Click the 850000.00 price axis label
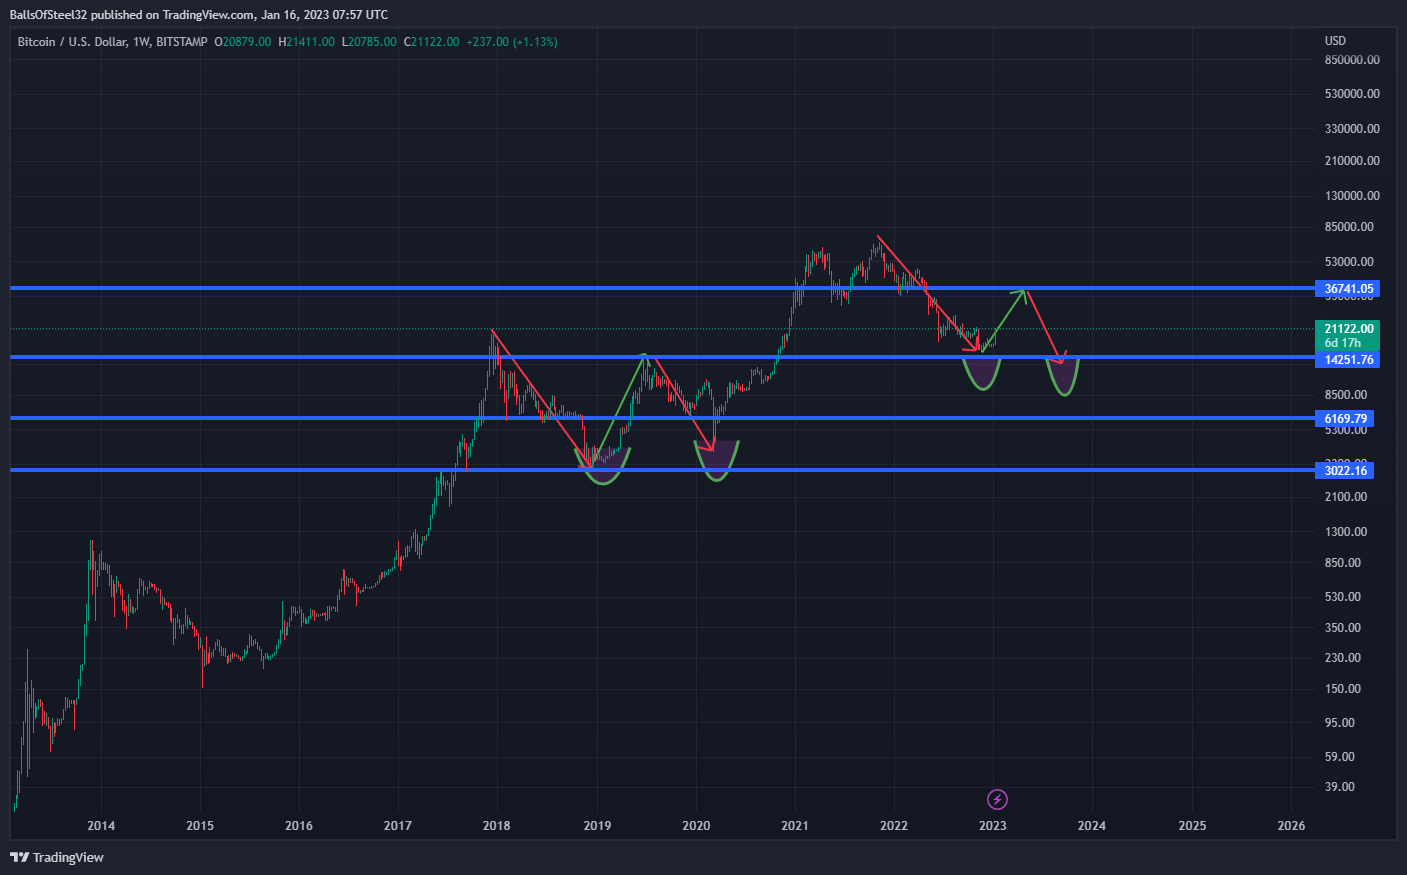 [x=1352, y=60]
